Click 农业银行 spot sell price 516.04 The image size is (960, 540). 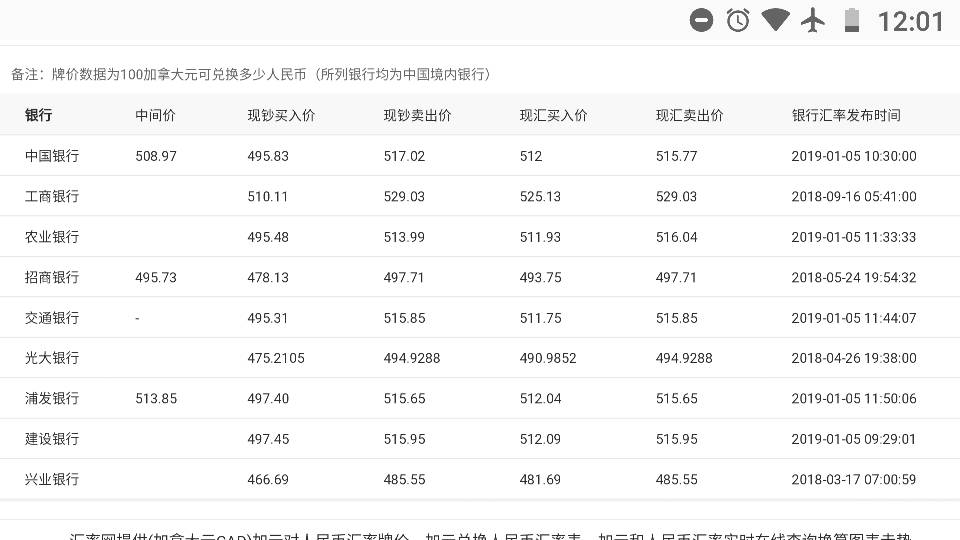coord(677,237)
